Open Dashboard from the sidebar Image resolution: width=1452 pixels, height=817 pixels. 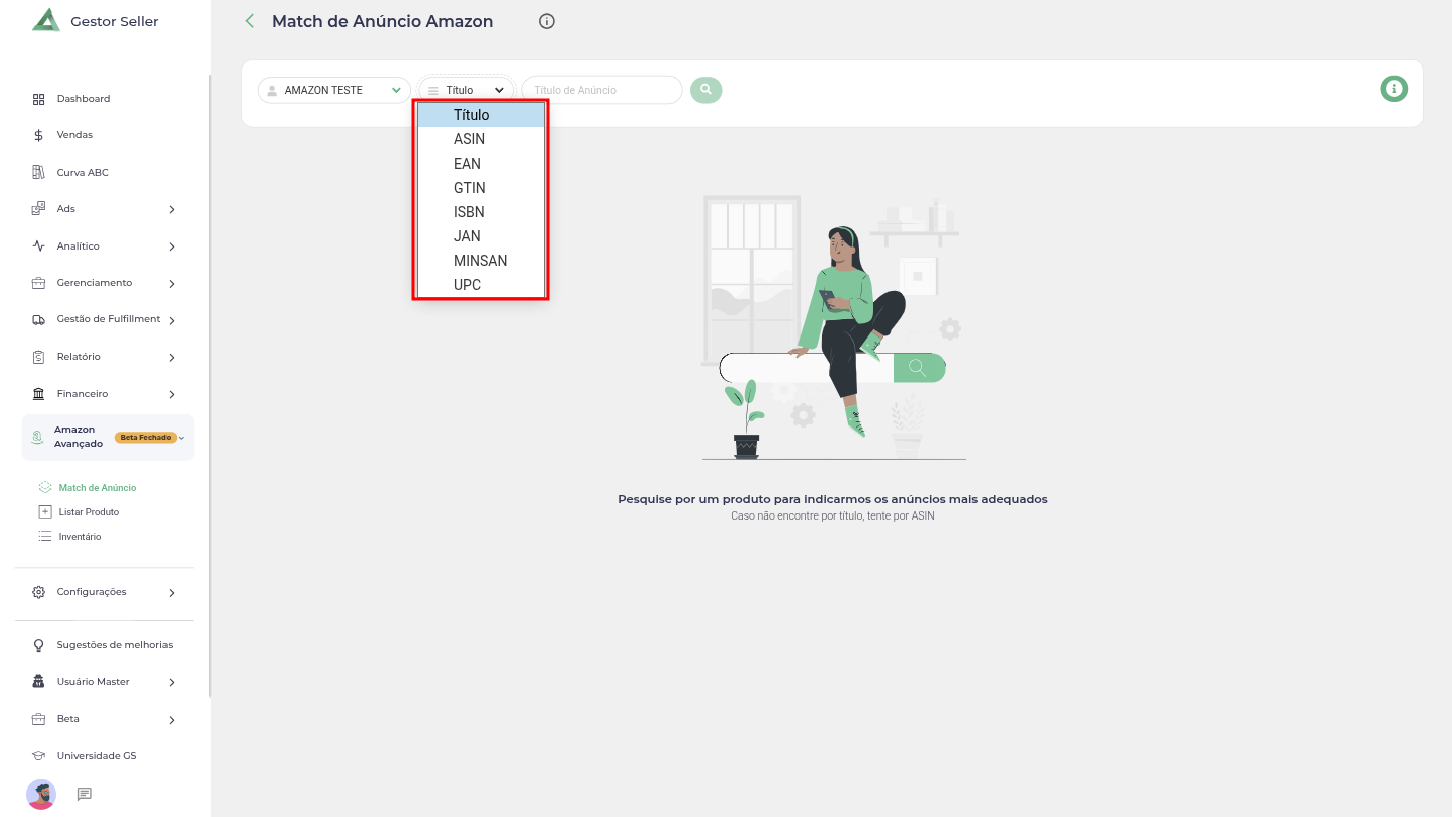pos(83,99)
